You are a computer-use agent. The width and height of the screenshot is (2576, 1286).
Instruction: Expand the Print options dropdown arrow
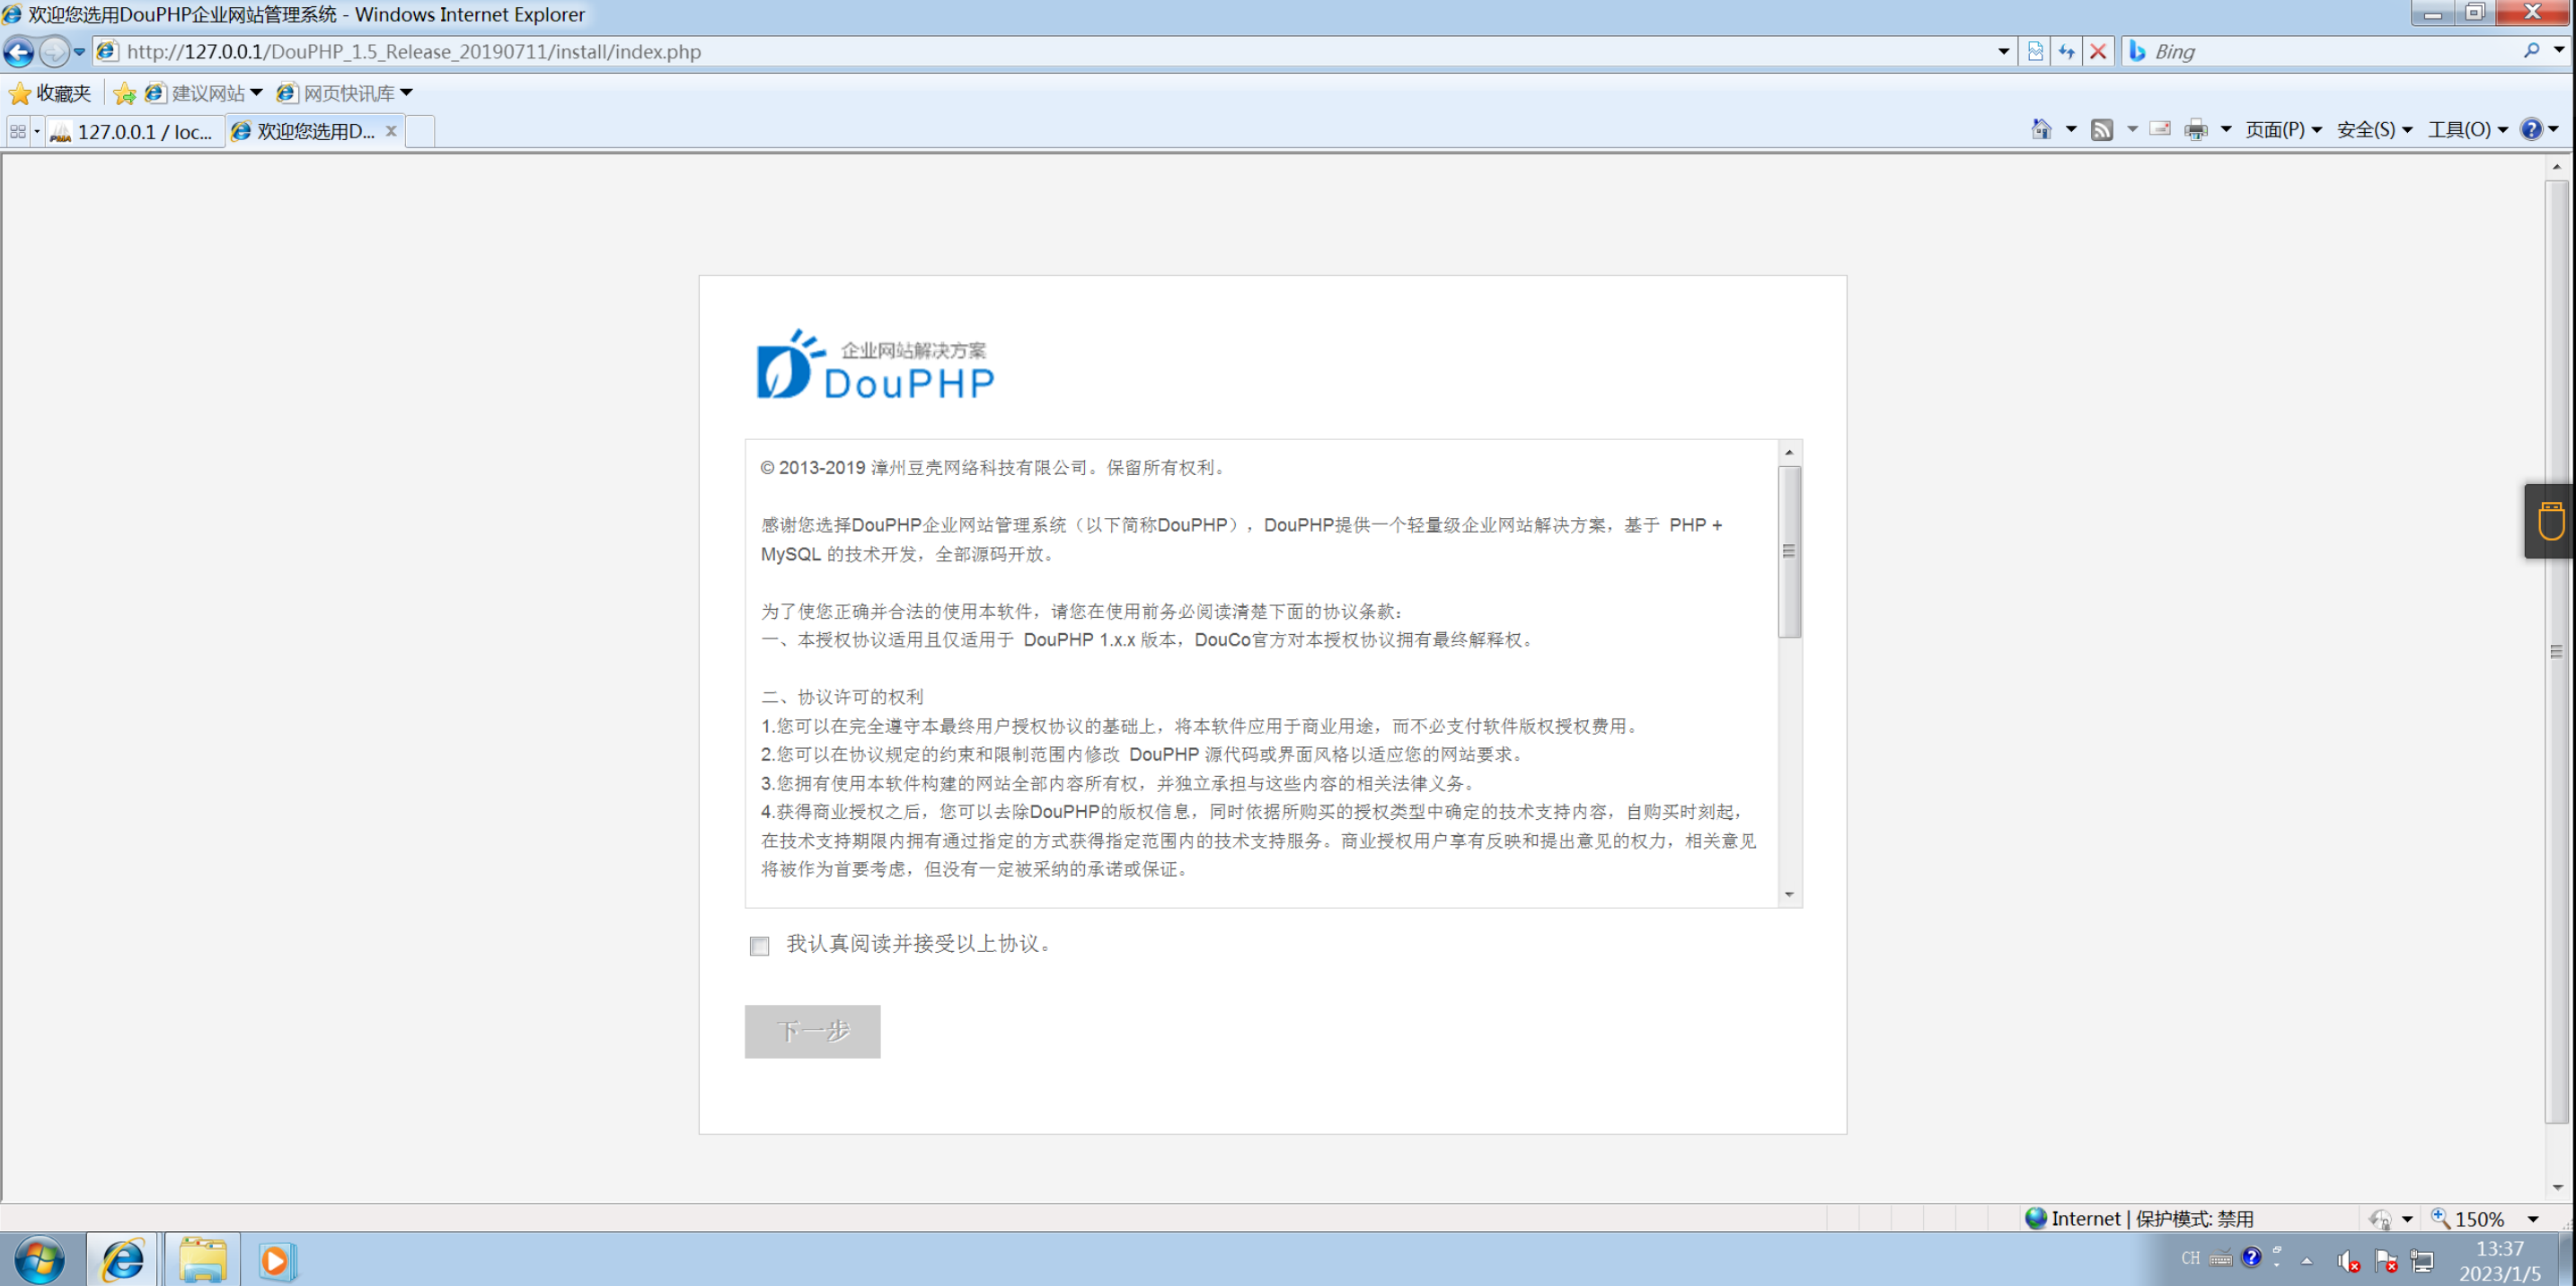tap(2226, 129)
